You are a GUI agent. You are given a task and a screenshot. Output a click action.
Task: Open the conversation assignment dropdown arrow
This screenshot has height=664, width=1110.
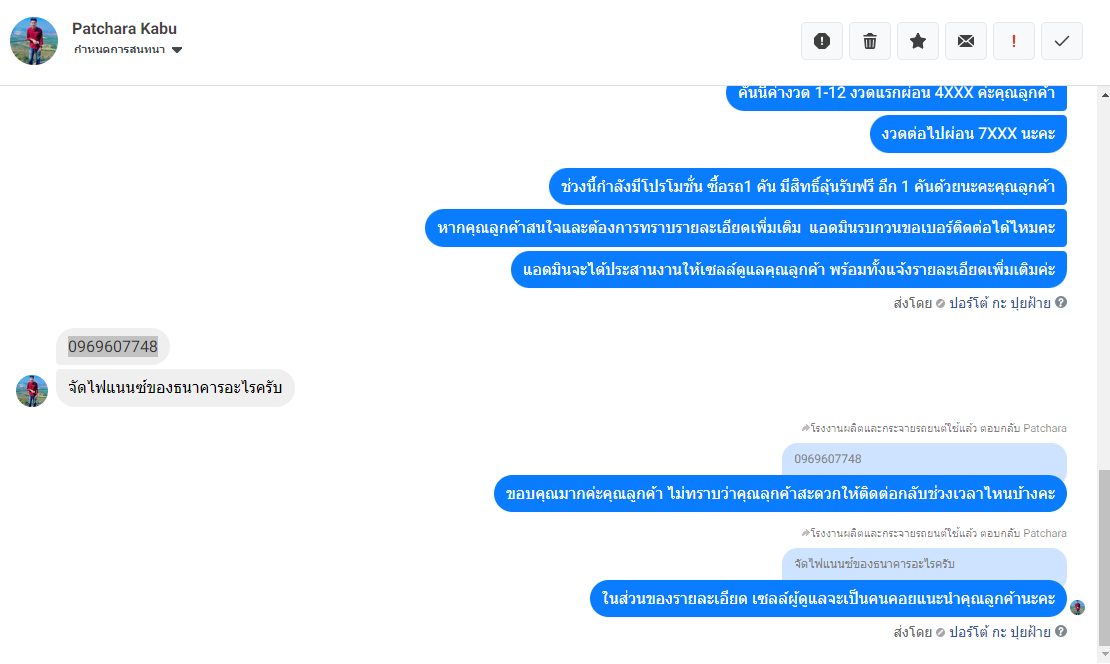tap(177, 50)
